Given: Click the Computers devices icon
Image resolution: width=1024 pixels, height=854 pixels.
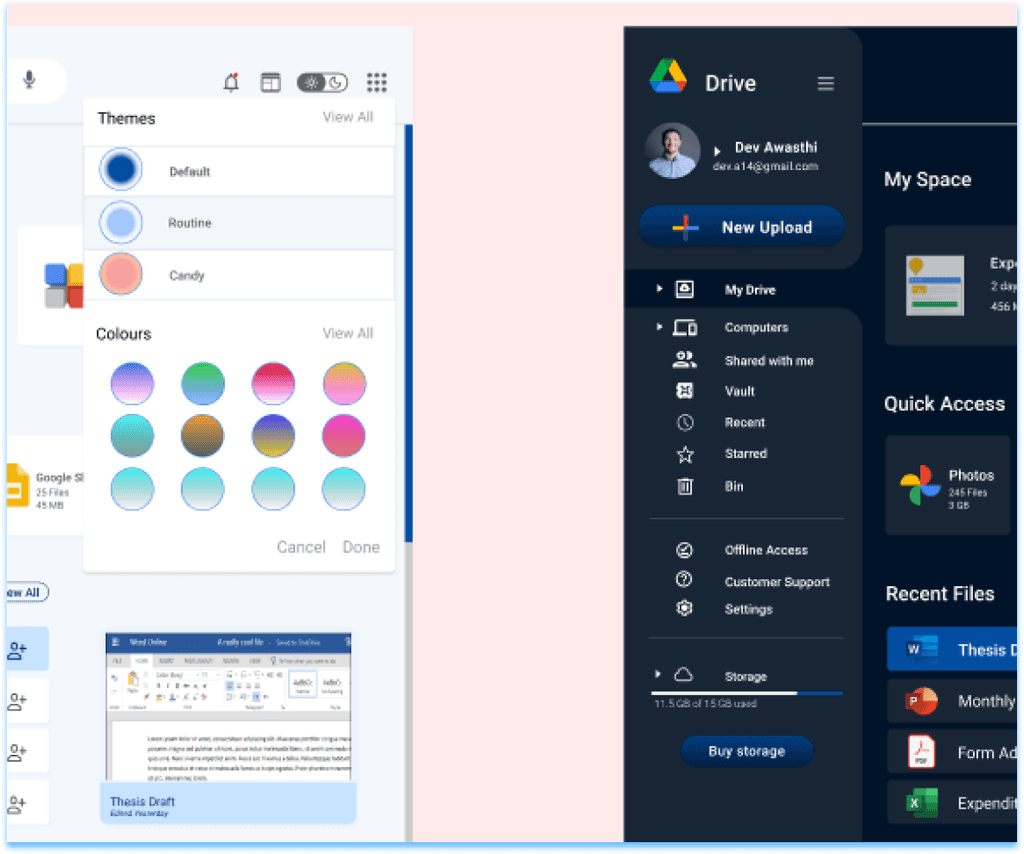Looking at the screenshot, I should (x=685, y=327).
